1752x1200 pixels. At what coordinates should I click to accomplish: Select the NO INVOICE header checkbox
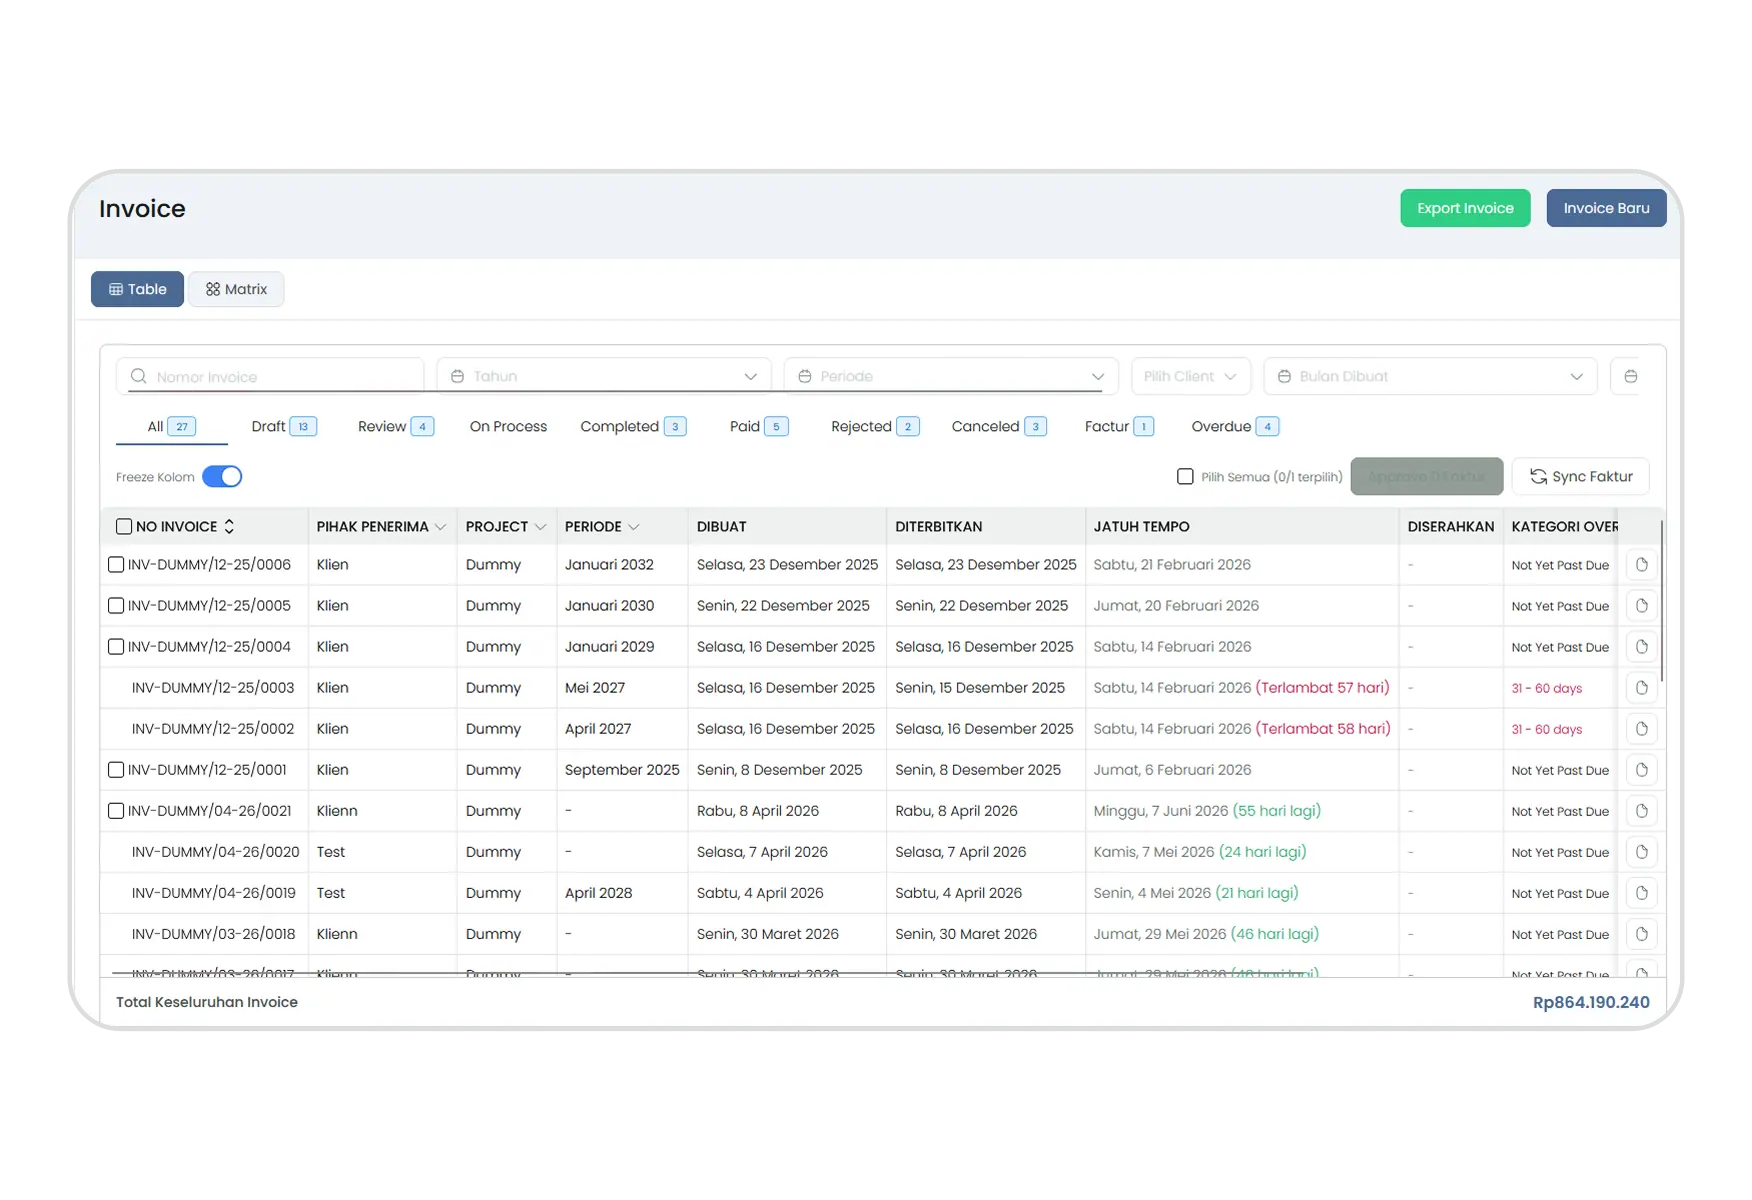click(124, 527)
